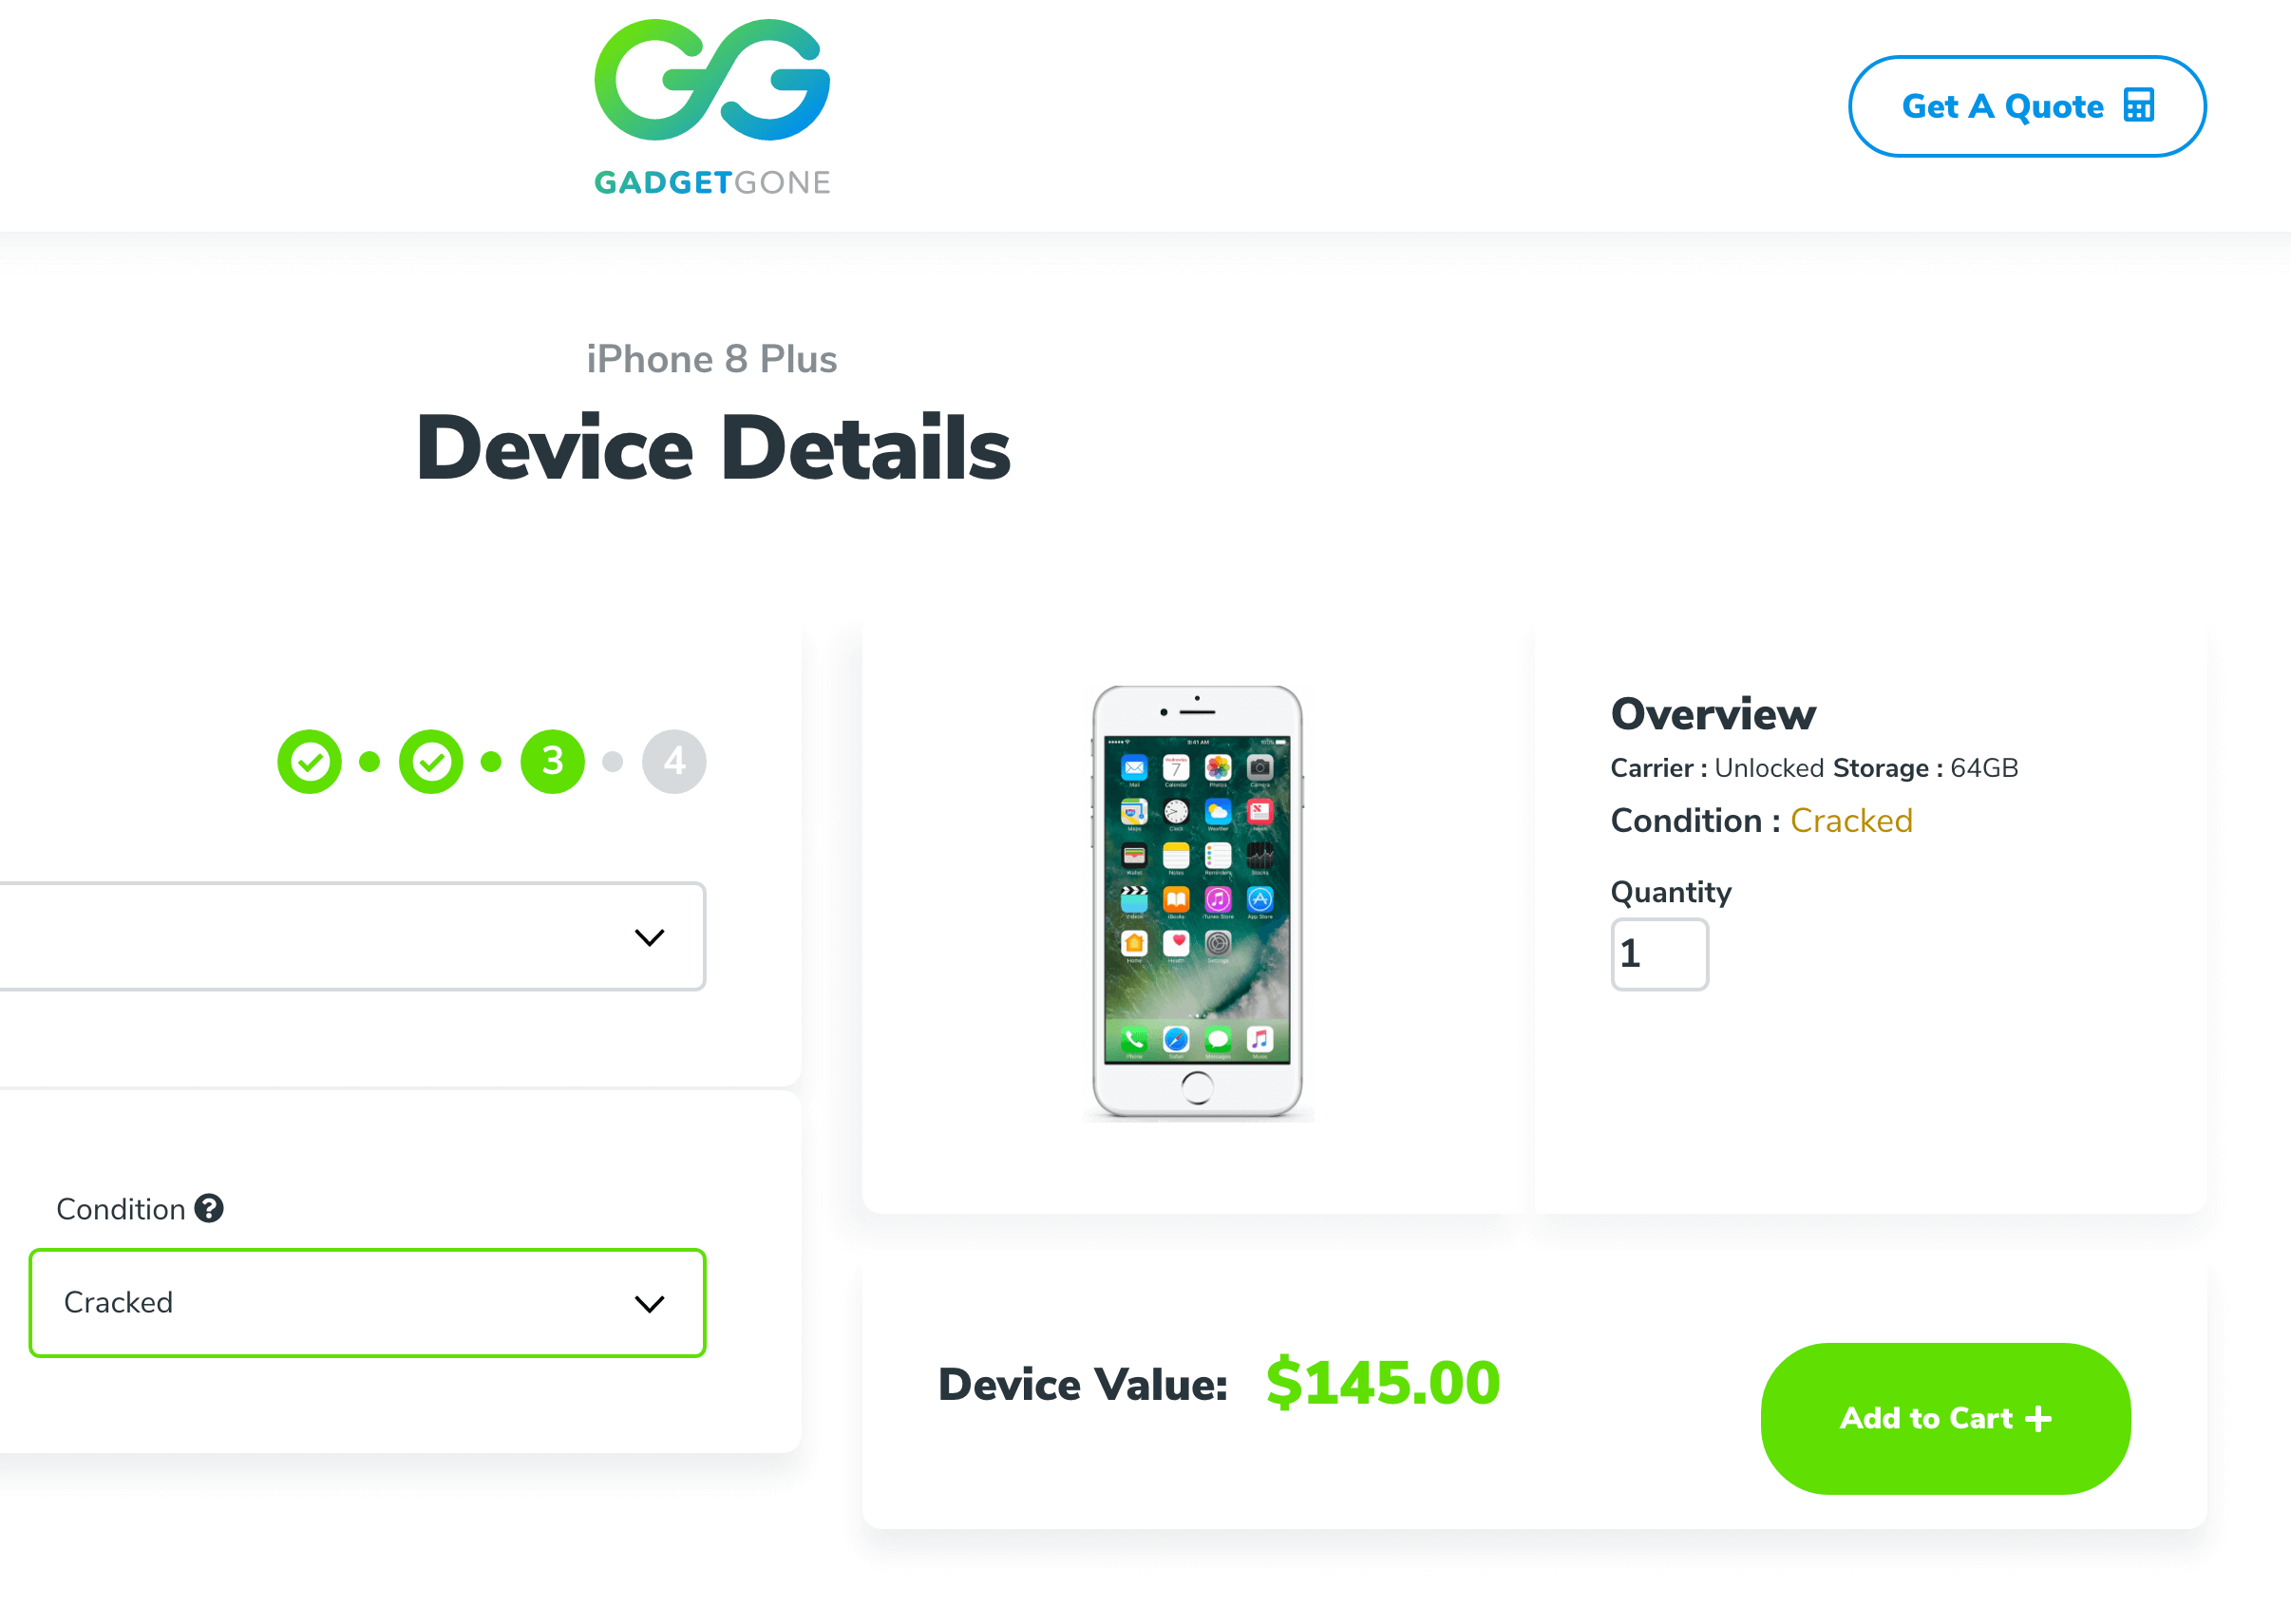The image size is (2291, 1624).
Task: Open the Condition help question mark icon
Action: pyautogui.click(x=209, y=1208)
